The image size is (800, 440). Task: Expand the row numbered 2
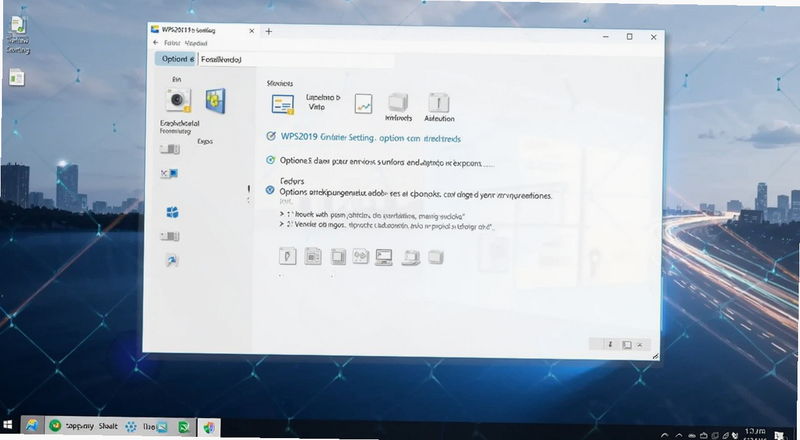(282, 224)
